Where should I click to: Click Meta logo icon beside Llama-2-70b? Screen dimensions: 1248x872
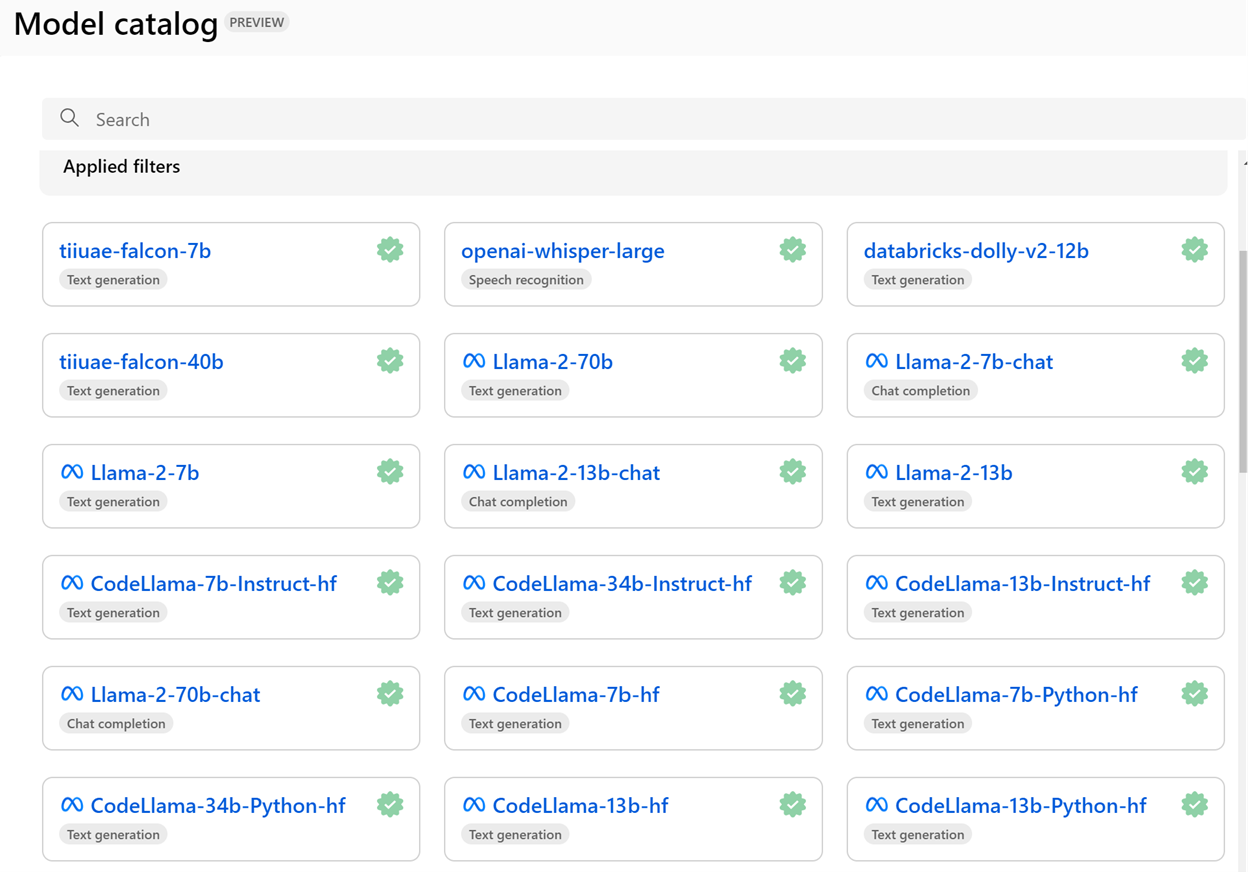(474, 361)
